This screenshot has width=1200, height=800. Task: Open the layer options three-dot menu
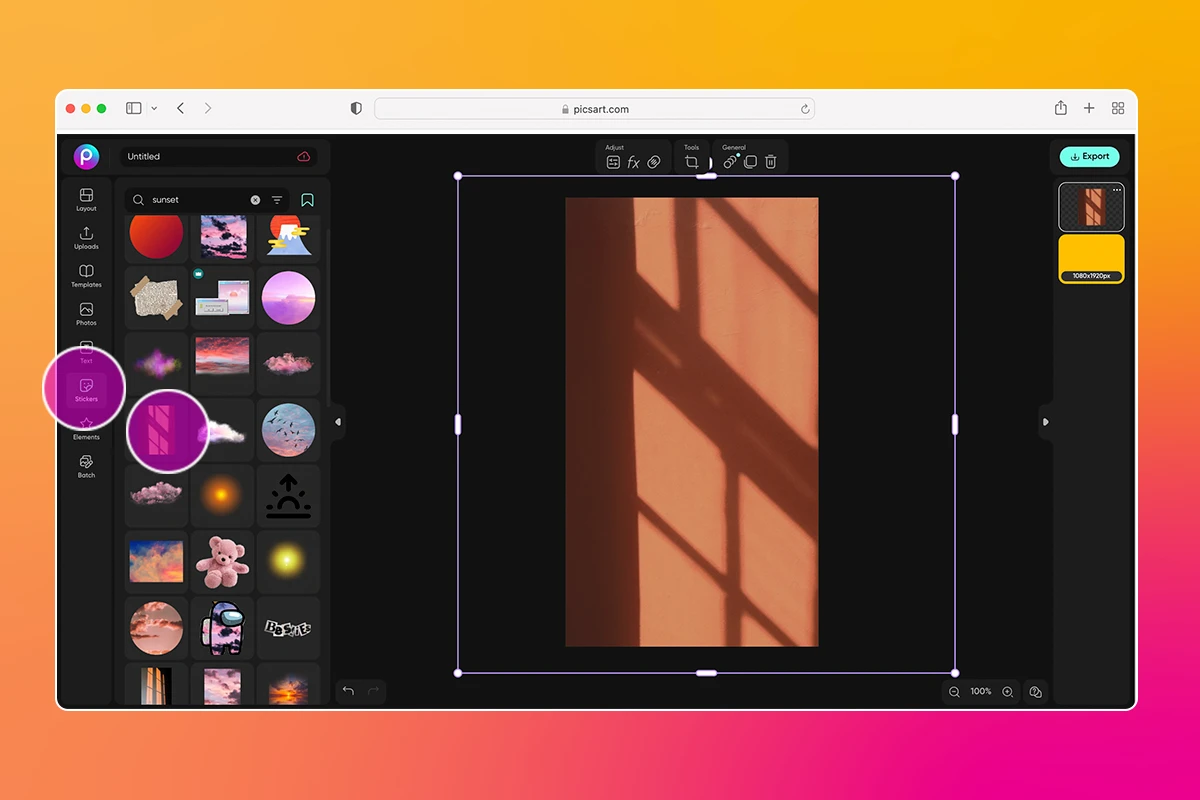coord(1117,189)
